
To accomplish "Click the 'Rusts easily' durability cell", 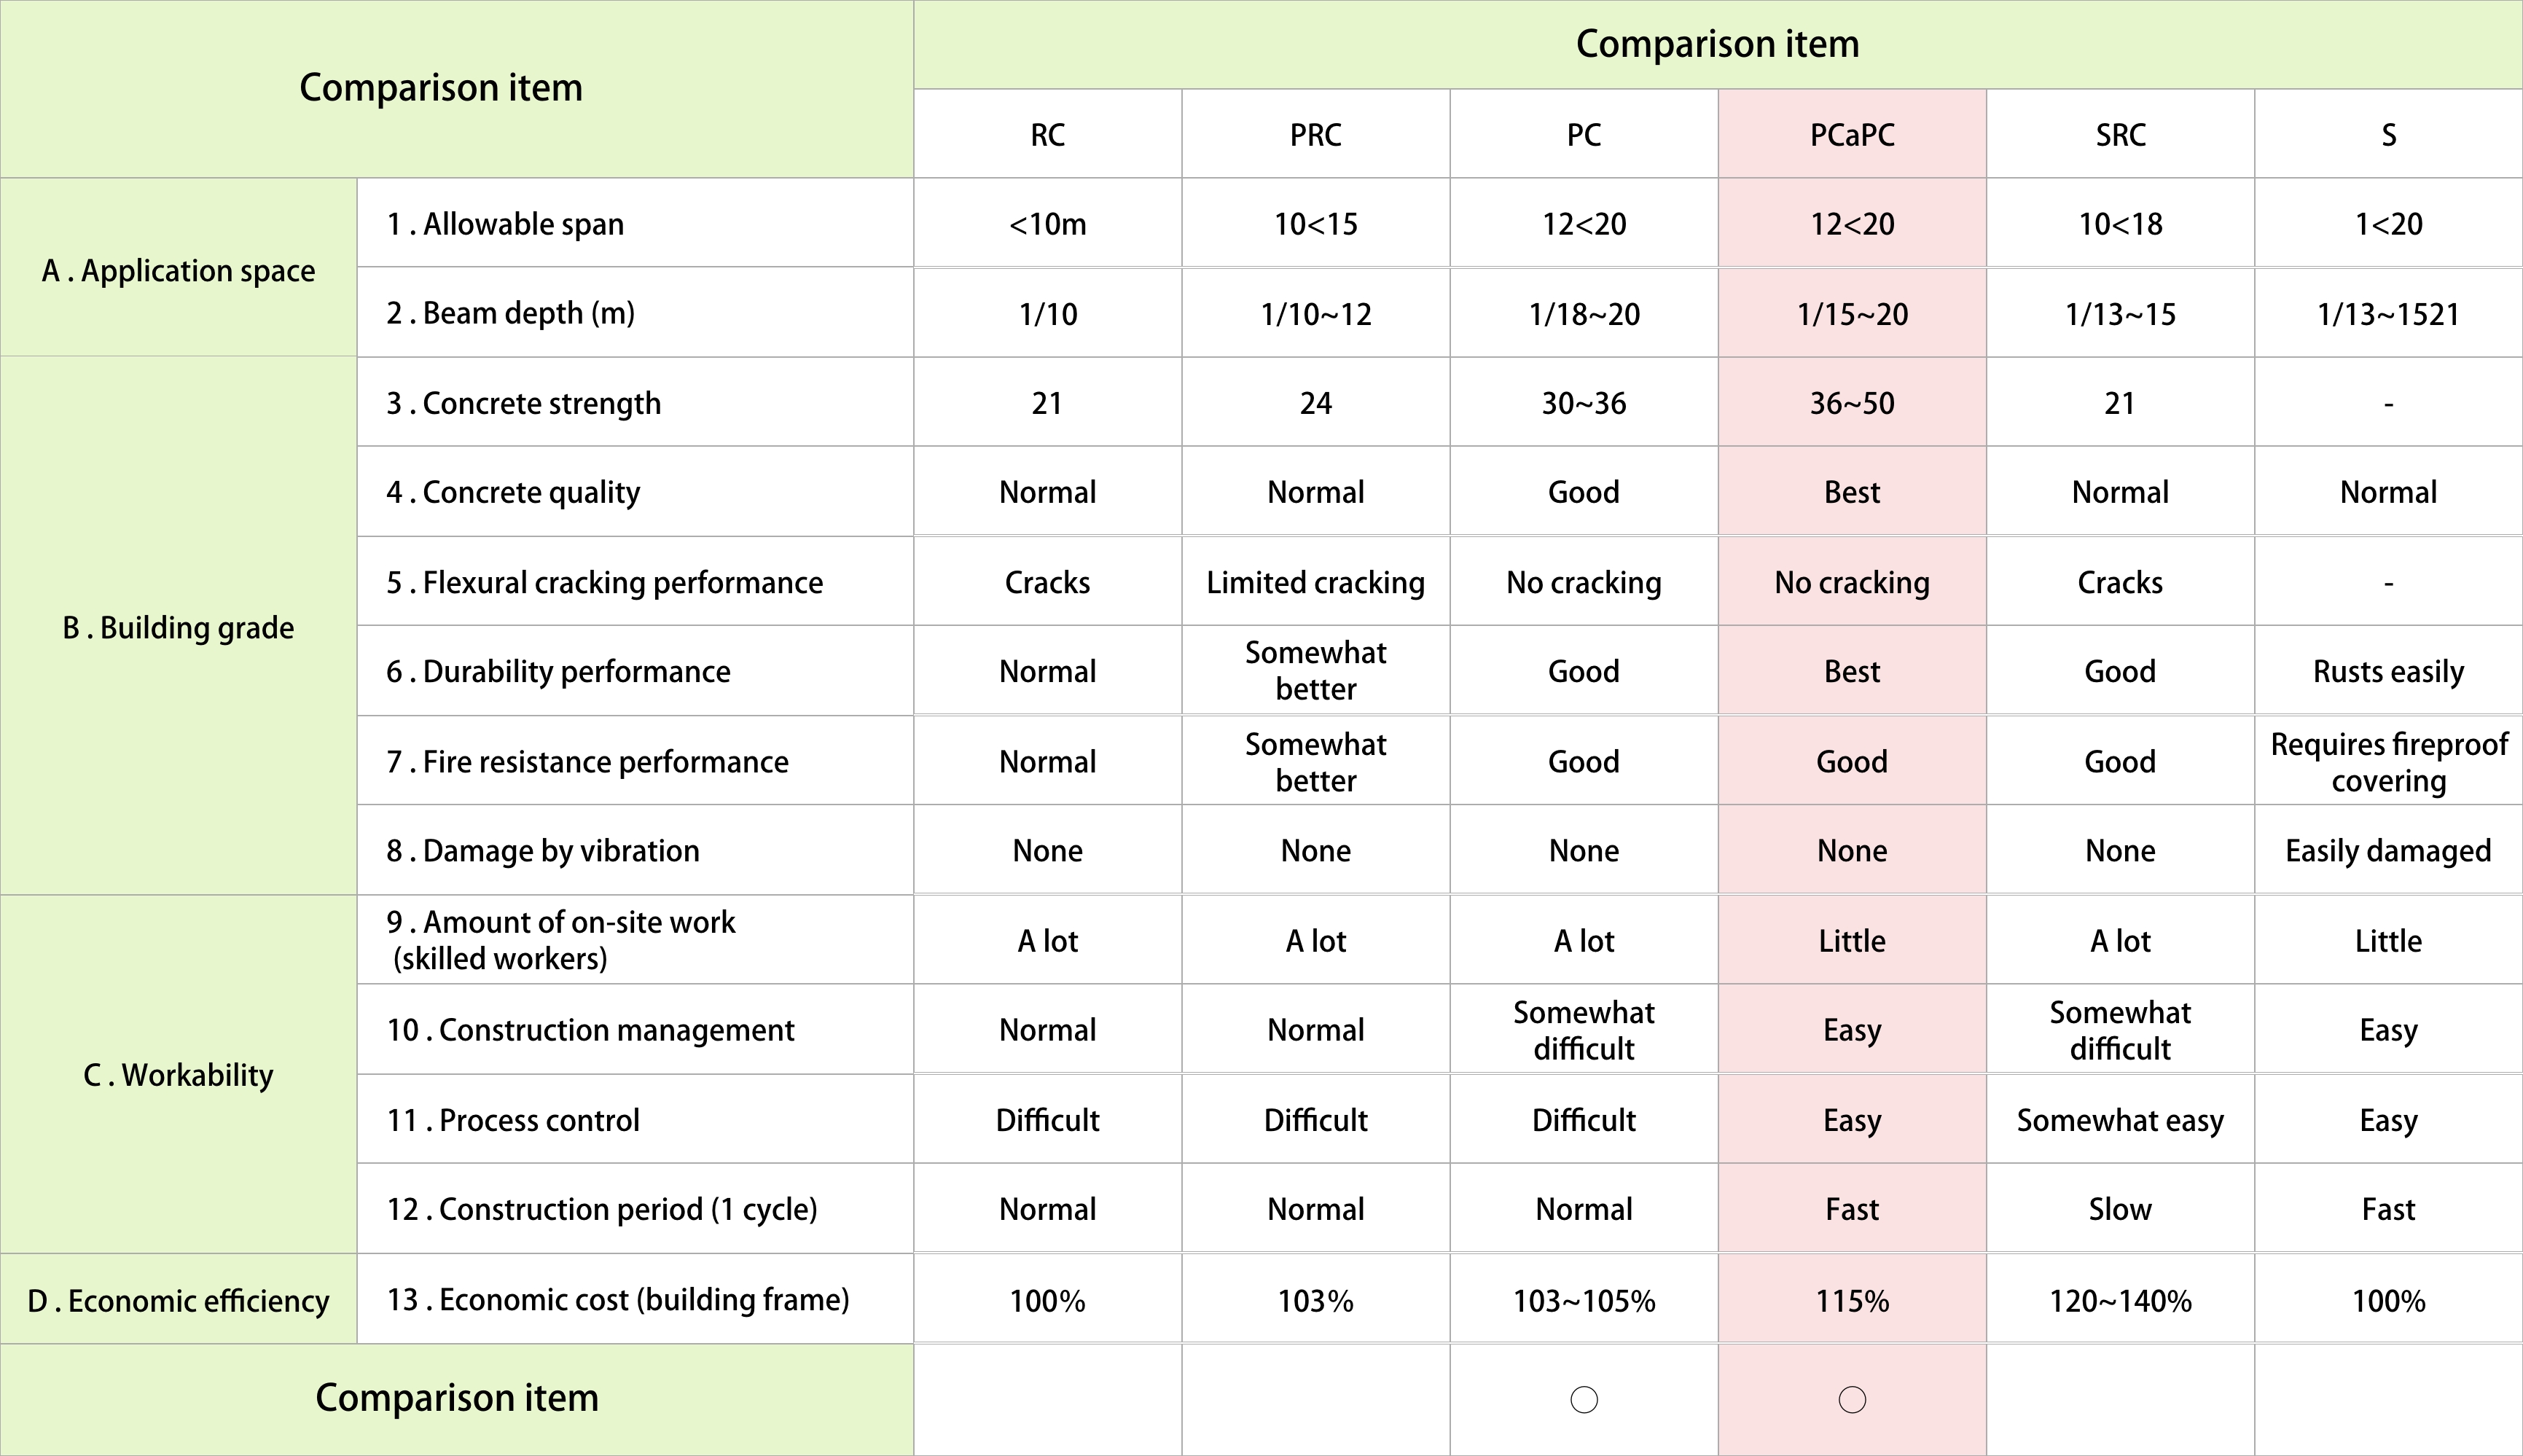I will (2388, 671).
